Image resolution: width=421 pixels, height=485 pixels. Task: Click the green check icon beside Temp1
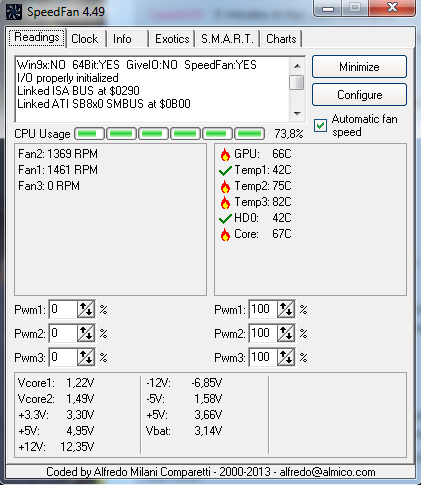click(x=225, y=171)
